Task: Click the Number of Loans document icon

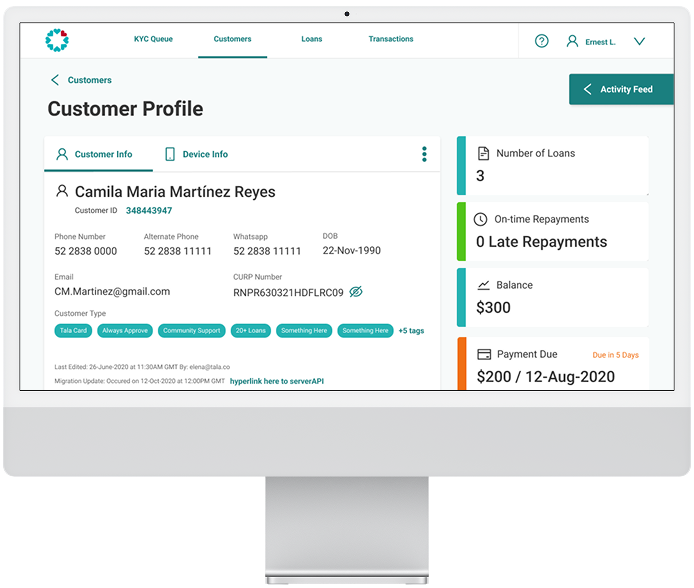Action: click(483, 153)
